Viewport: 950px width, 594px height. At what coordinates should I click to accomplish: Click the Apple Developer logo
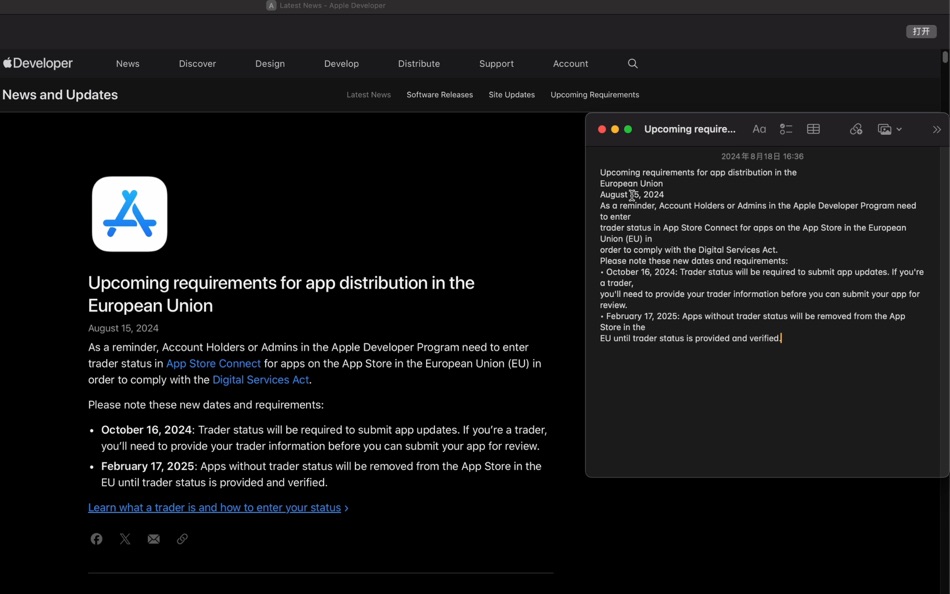pyautogui.click(x=38, y=63)
